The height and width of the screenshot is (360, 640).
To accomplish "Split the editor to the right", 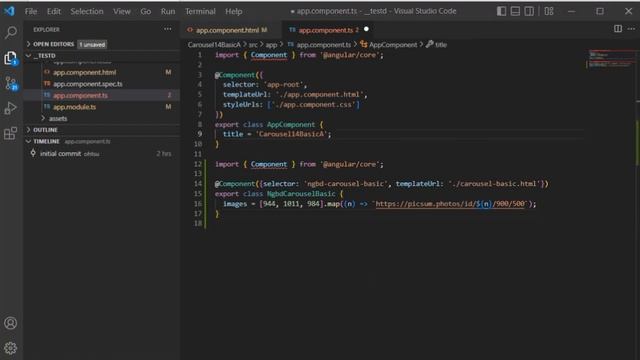I will coord(618,29).
